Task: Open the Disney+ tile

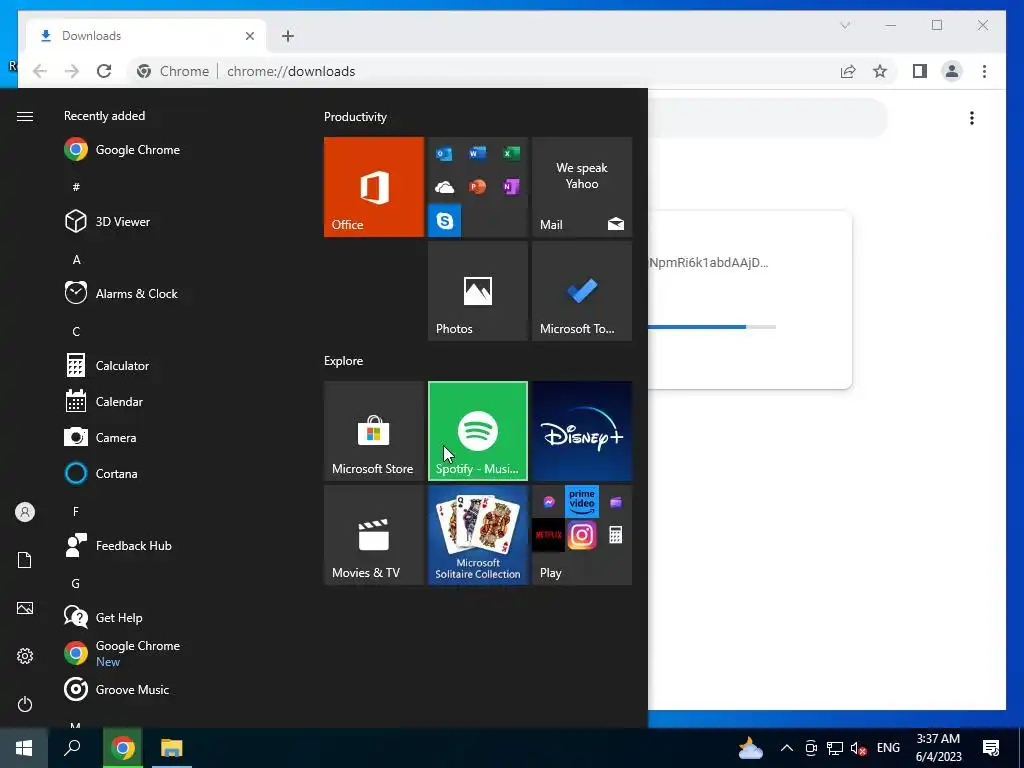Action: (x=582, y=431)
